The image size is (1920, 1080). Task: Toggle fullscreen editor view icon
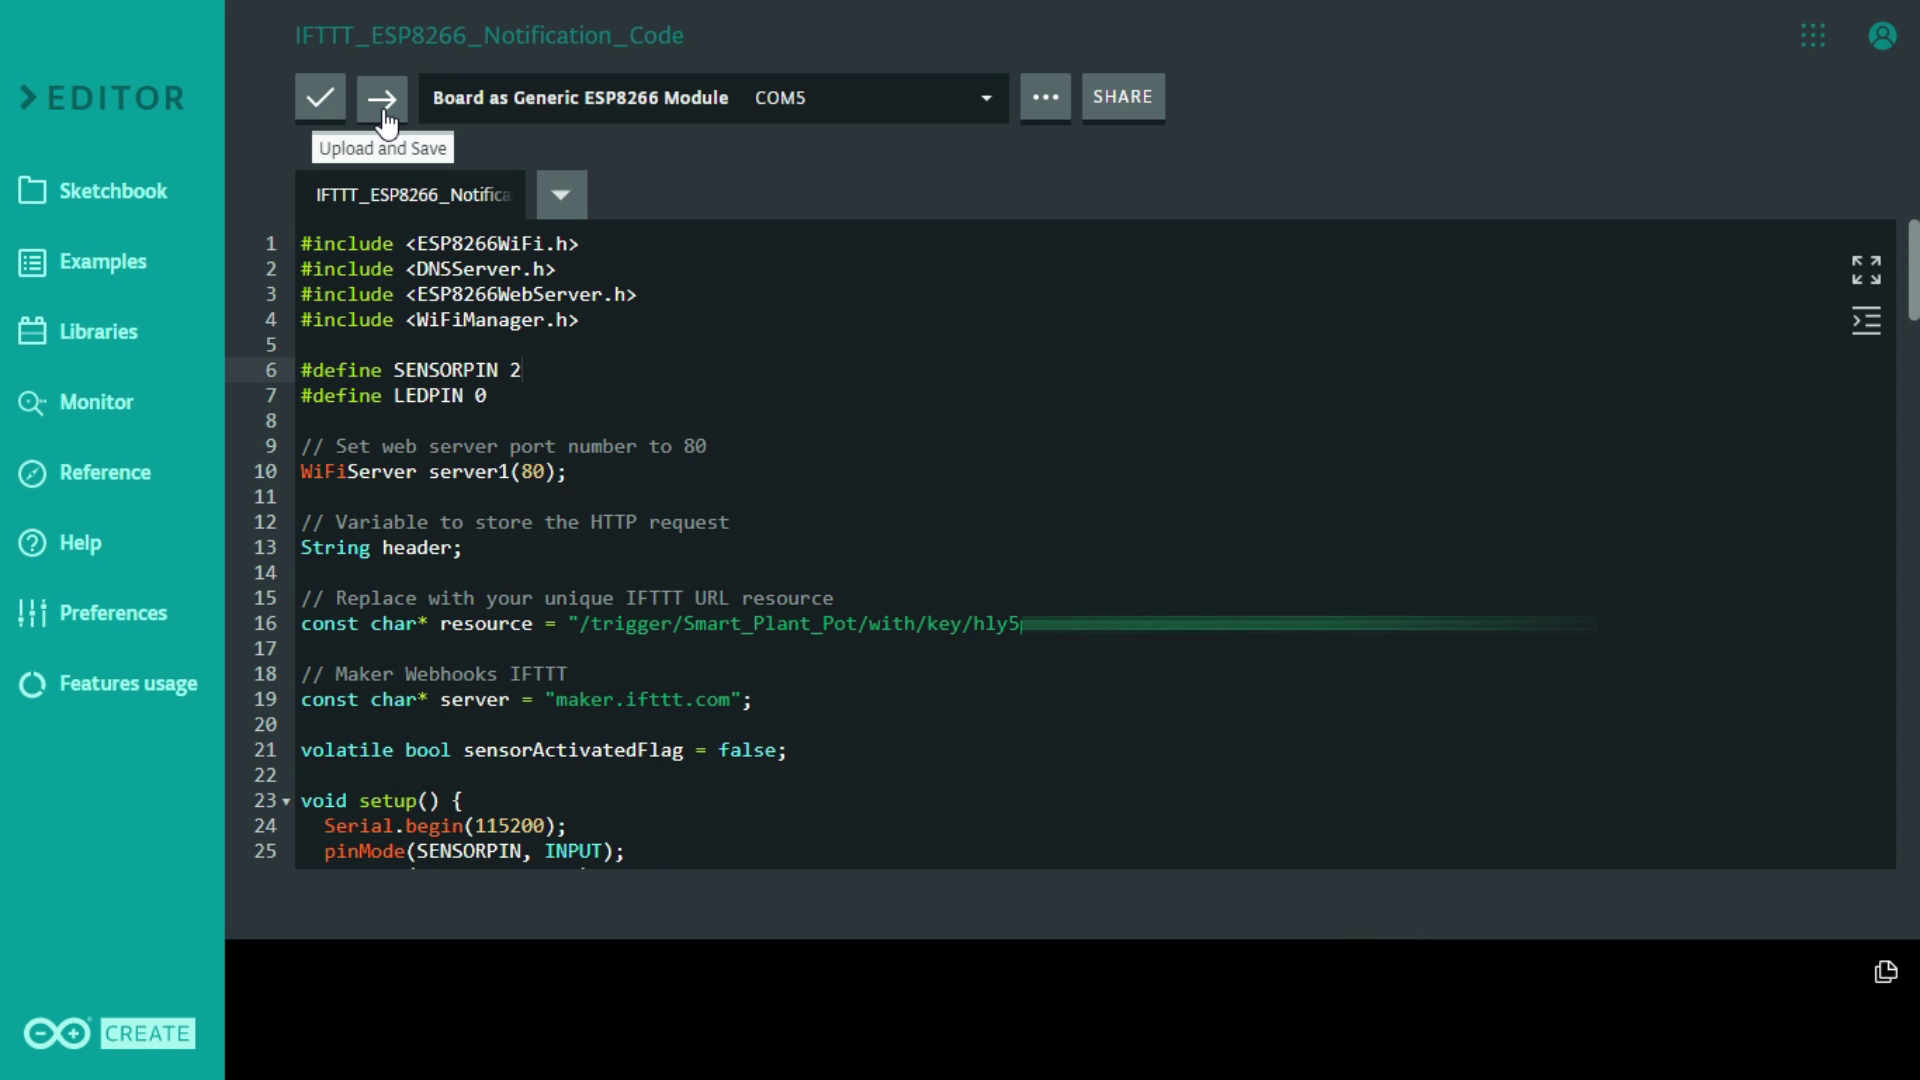click(1866, 270)
